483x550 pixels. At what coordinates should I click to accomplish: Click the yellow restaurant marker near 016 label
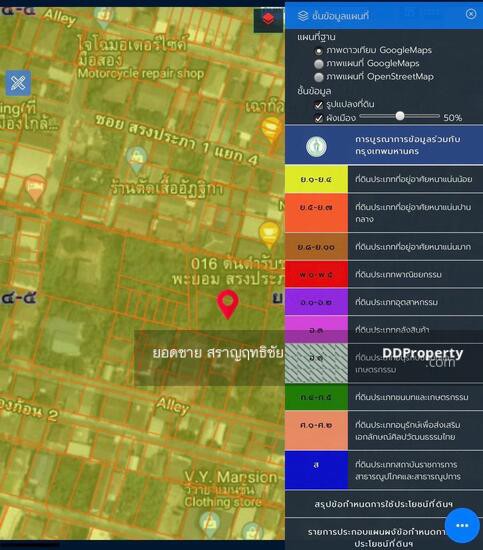click(x=269, y=235)
